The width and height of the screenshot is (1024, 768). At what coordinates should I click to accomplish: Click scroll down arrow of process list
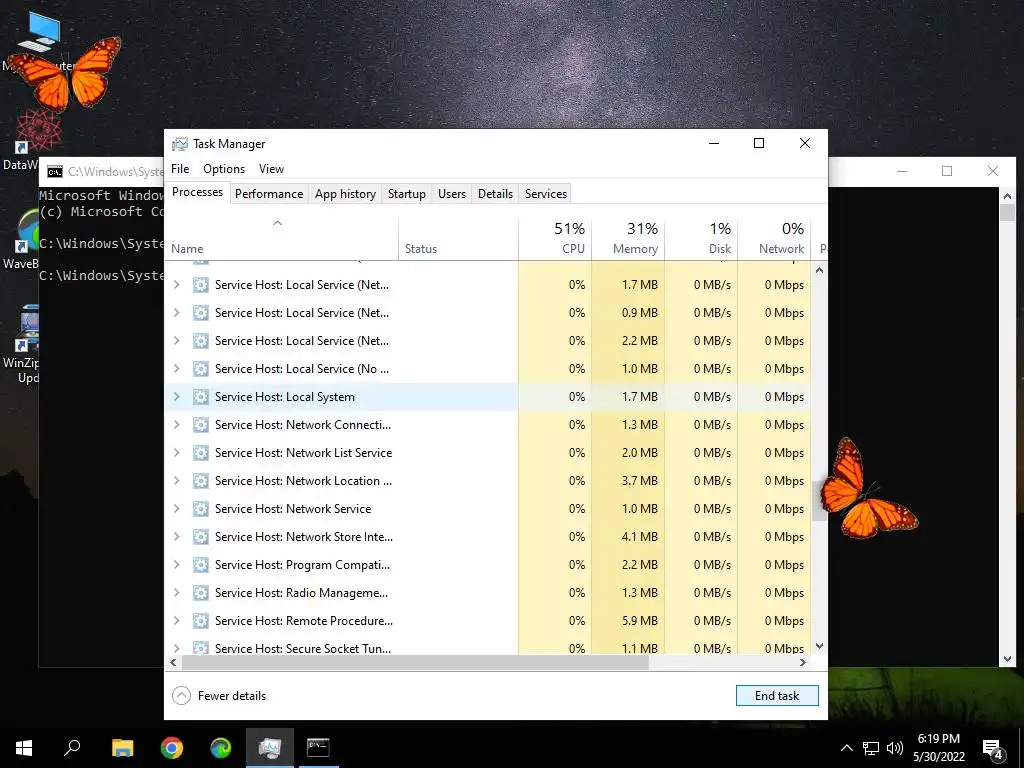819,646
